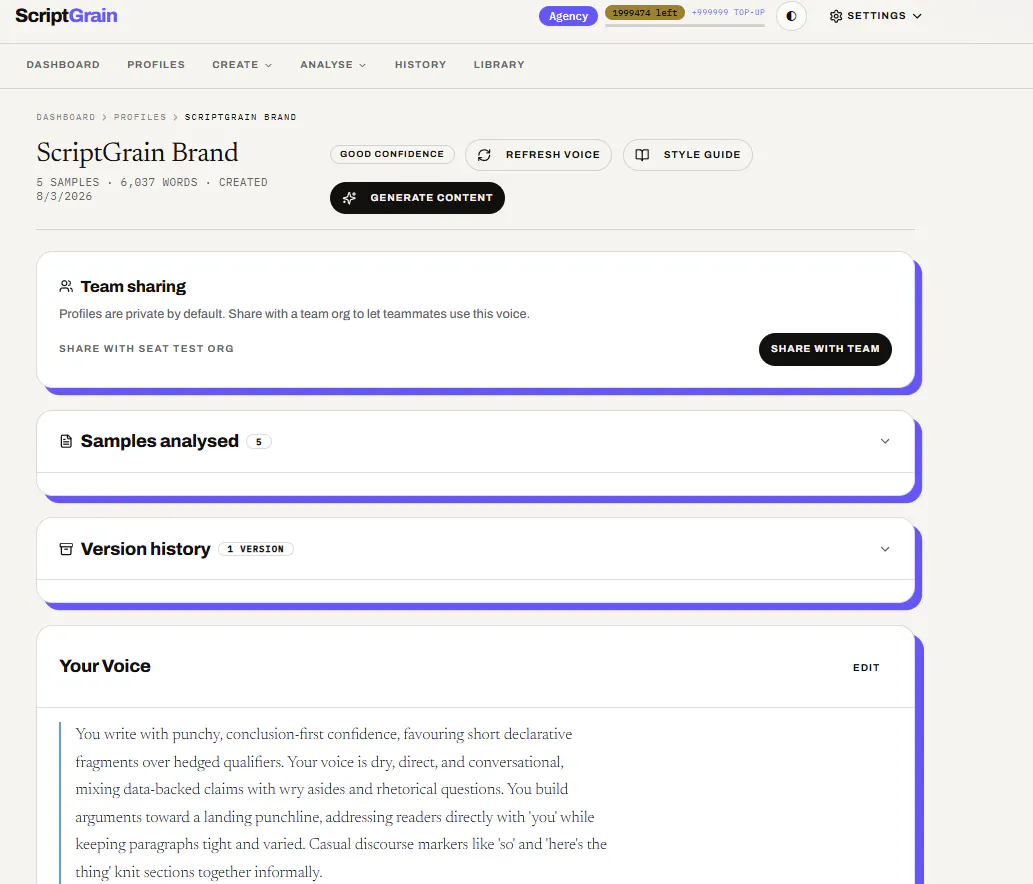Toggle the dark mode half-moon icon
Image resolution: width=1033 pixels, height=884 pixels.
(x=791, y=16)
